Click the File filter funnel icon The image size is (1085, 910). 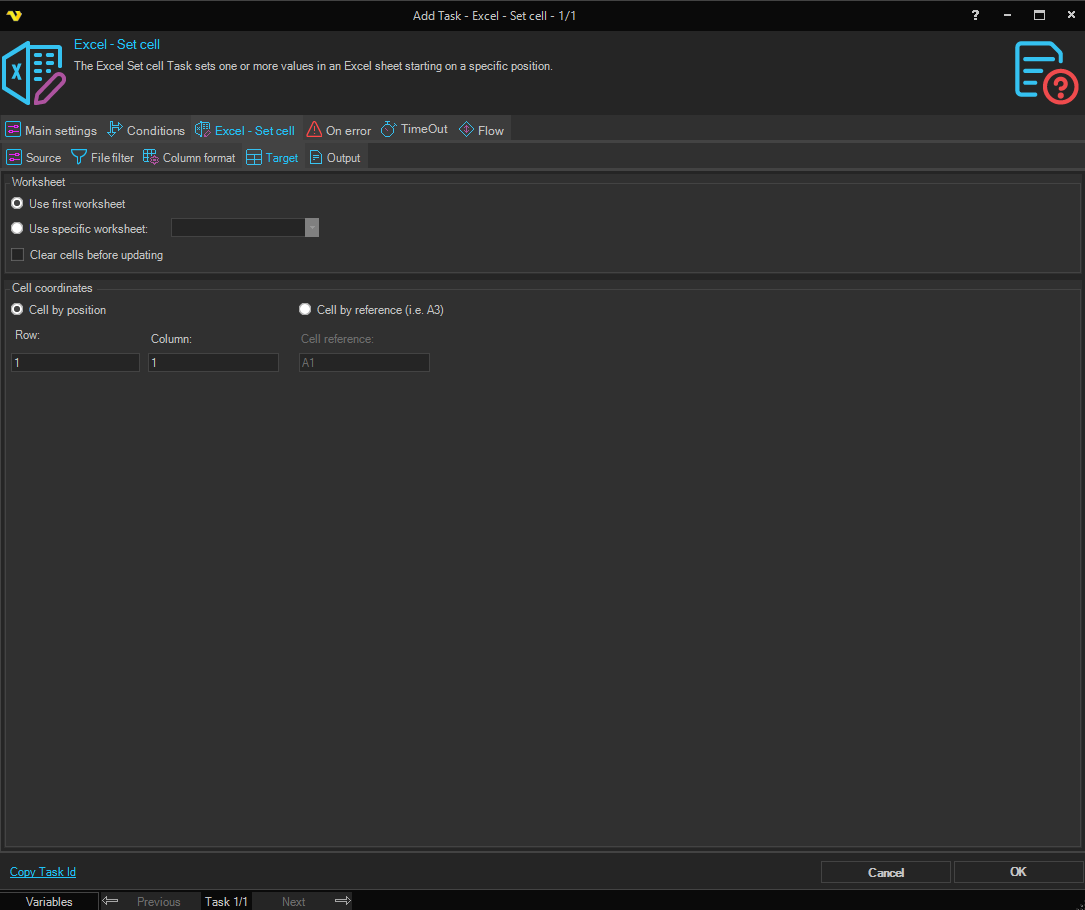pyautogui.click(x=79, y=157)
